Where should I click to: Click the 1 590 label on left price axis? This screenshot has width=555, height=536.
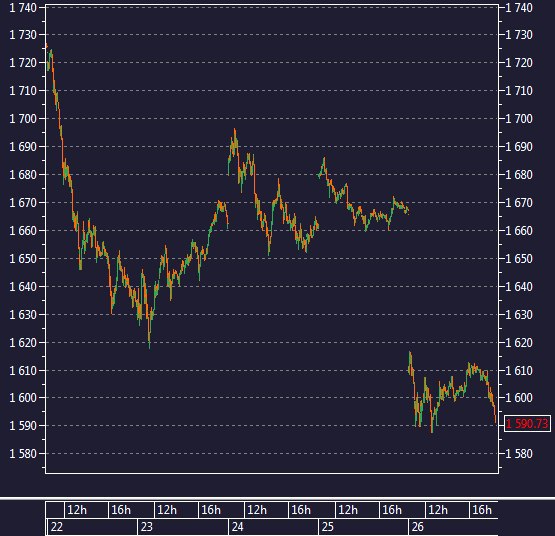click(x=23, y=426)
